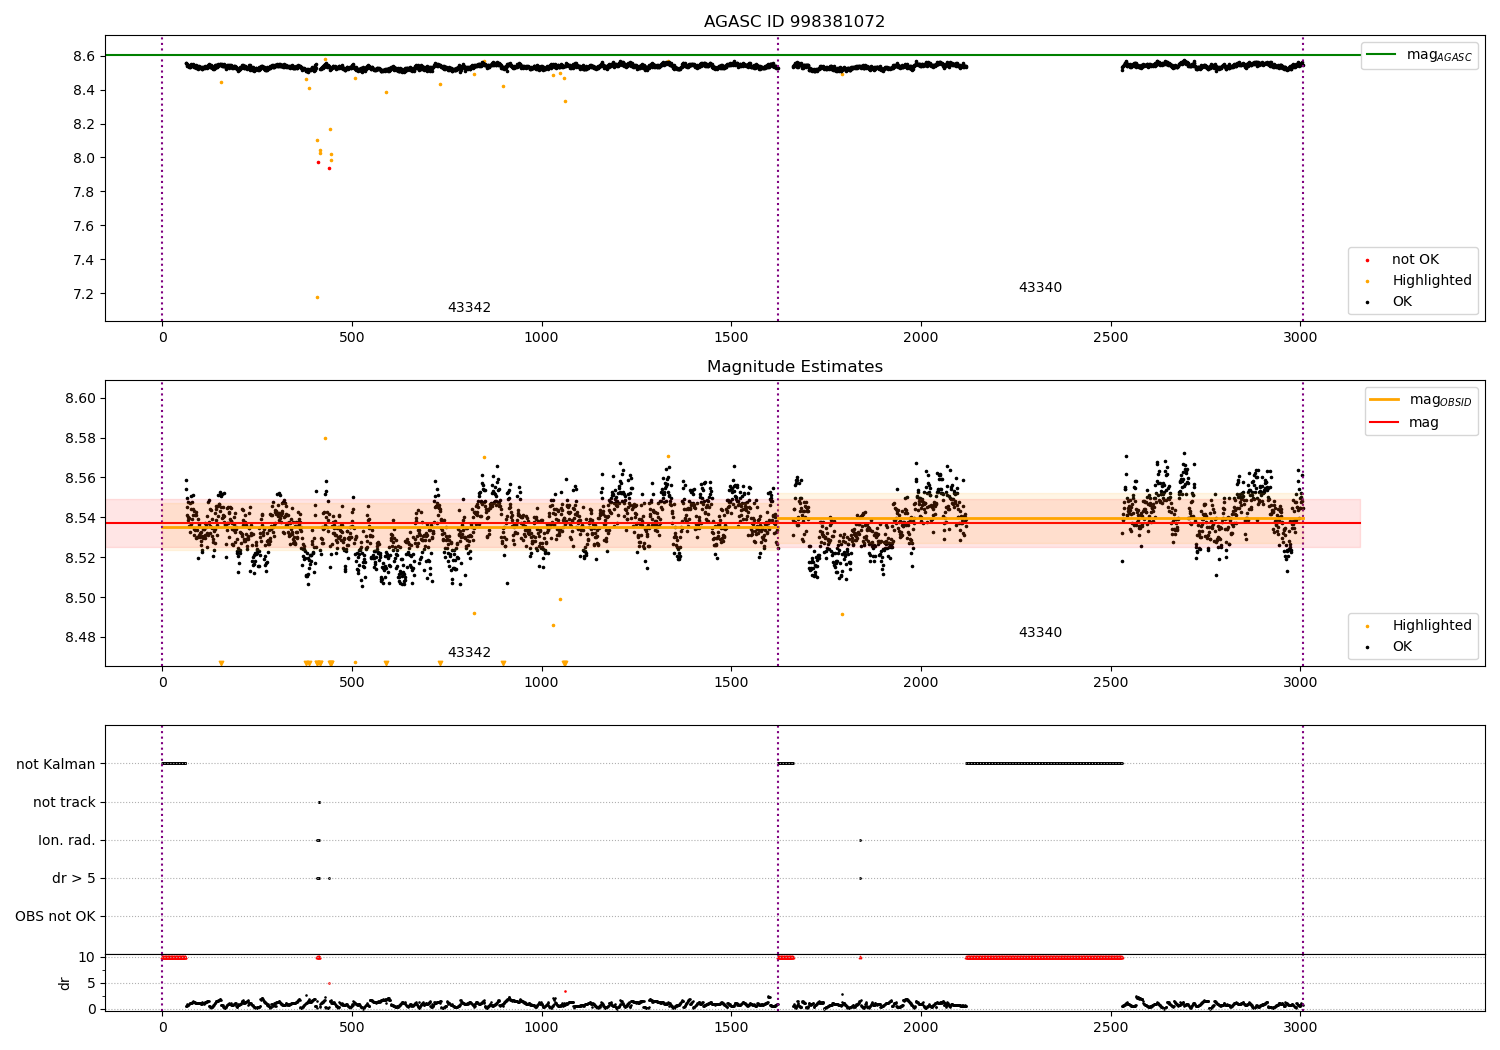Click y-axis tick "7.6" in AGASC plot
The height and width of the screenshot is (1050, 1500).
click(85, 227)
